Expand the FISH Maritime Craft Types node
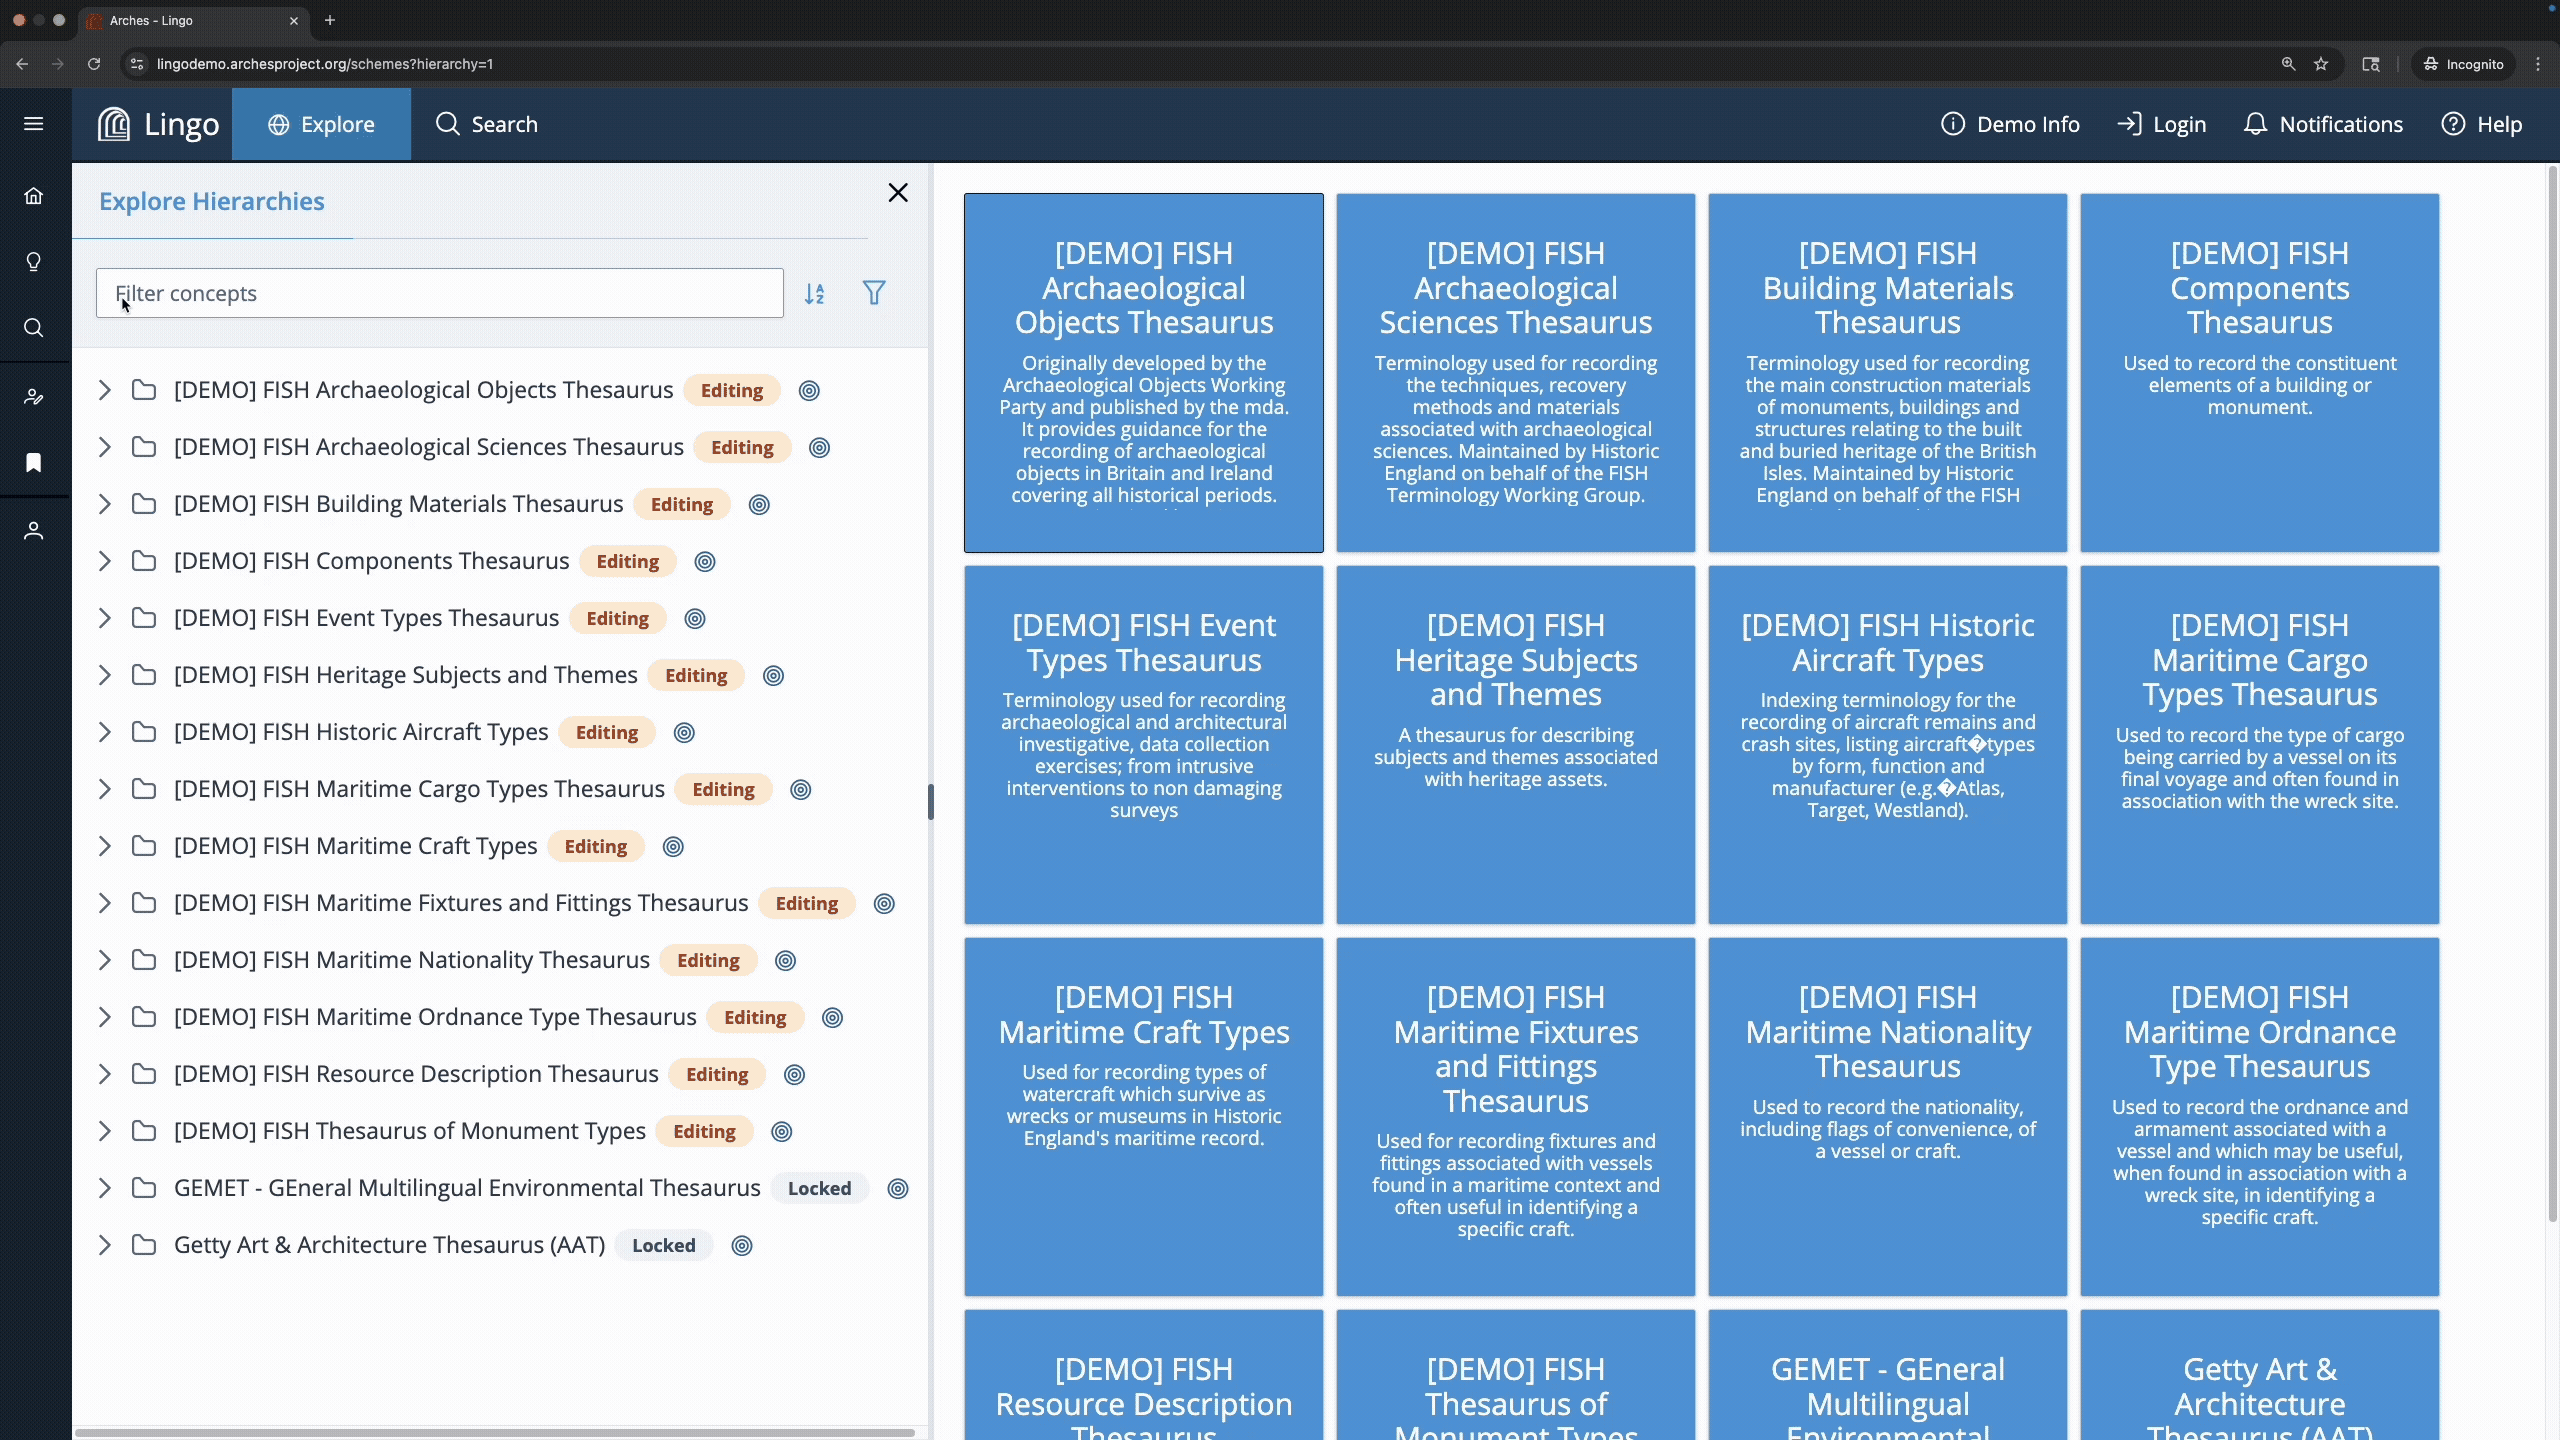Viewport: 2560px width, 1440px height. point(104,846)
